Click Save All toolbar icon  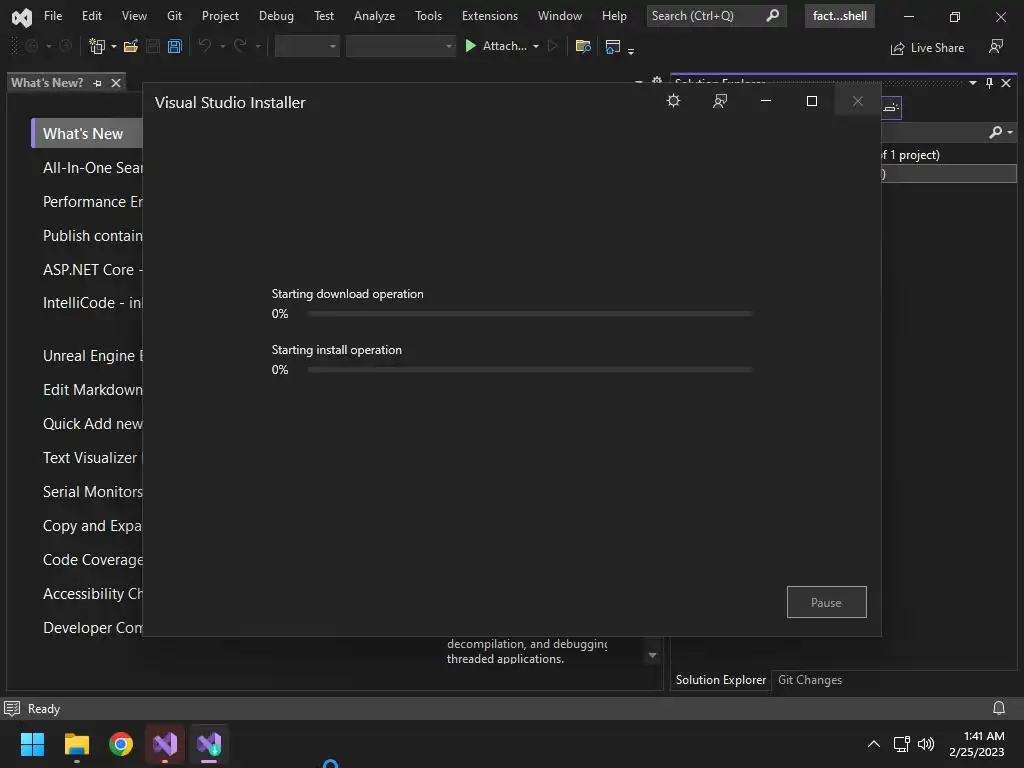174,46
